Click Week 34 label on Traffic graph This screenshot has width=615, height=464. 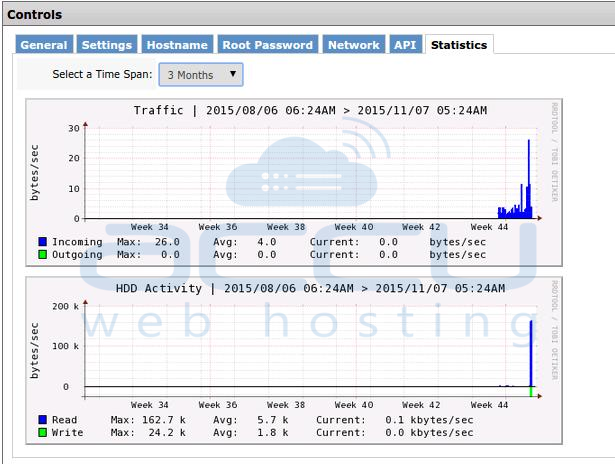pyautogui.click(x=149, y=227)
